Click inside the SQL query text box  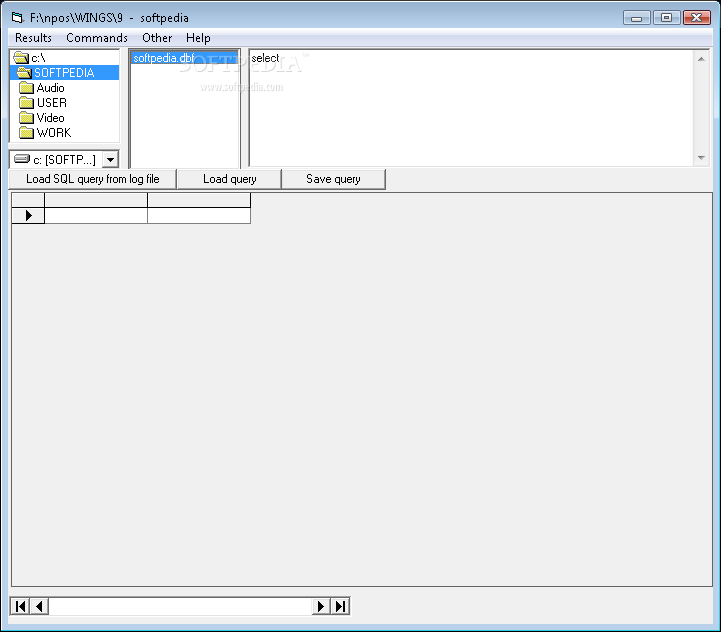point(471,108)
